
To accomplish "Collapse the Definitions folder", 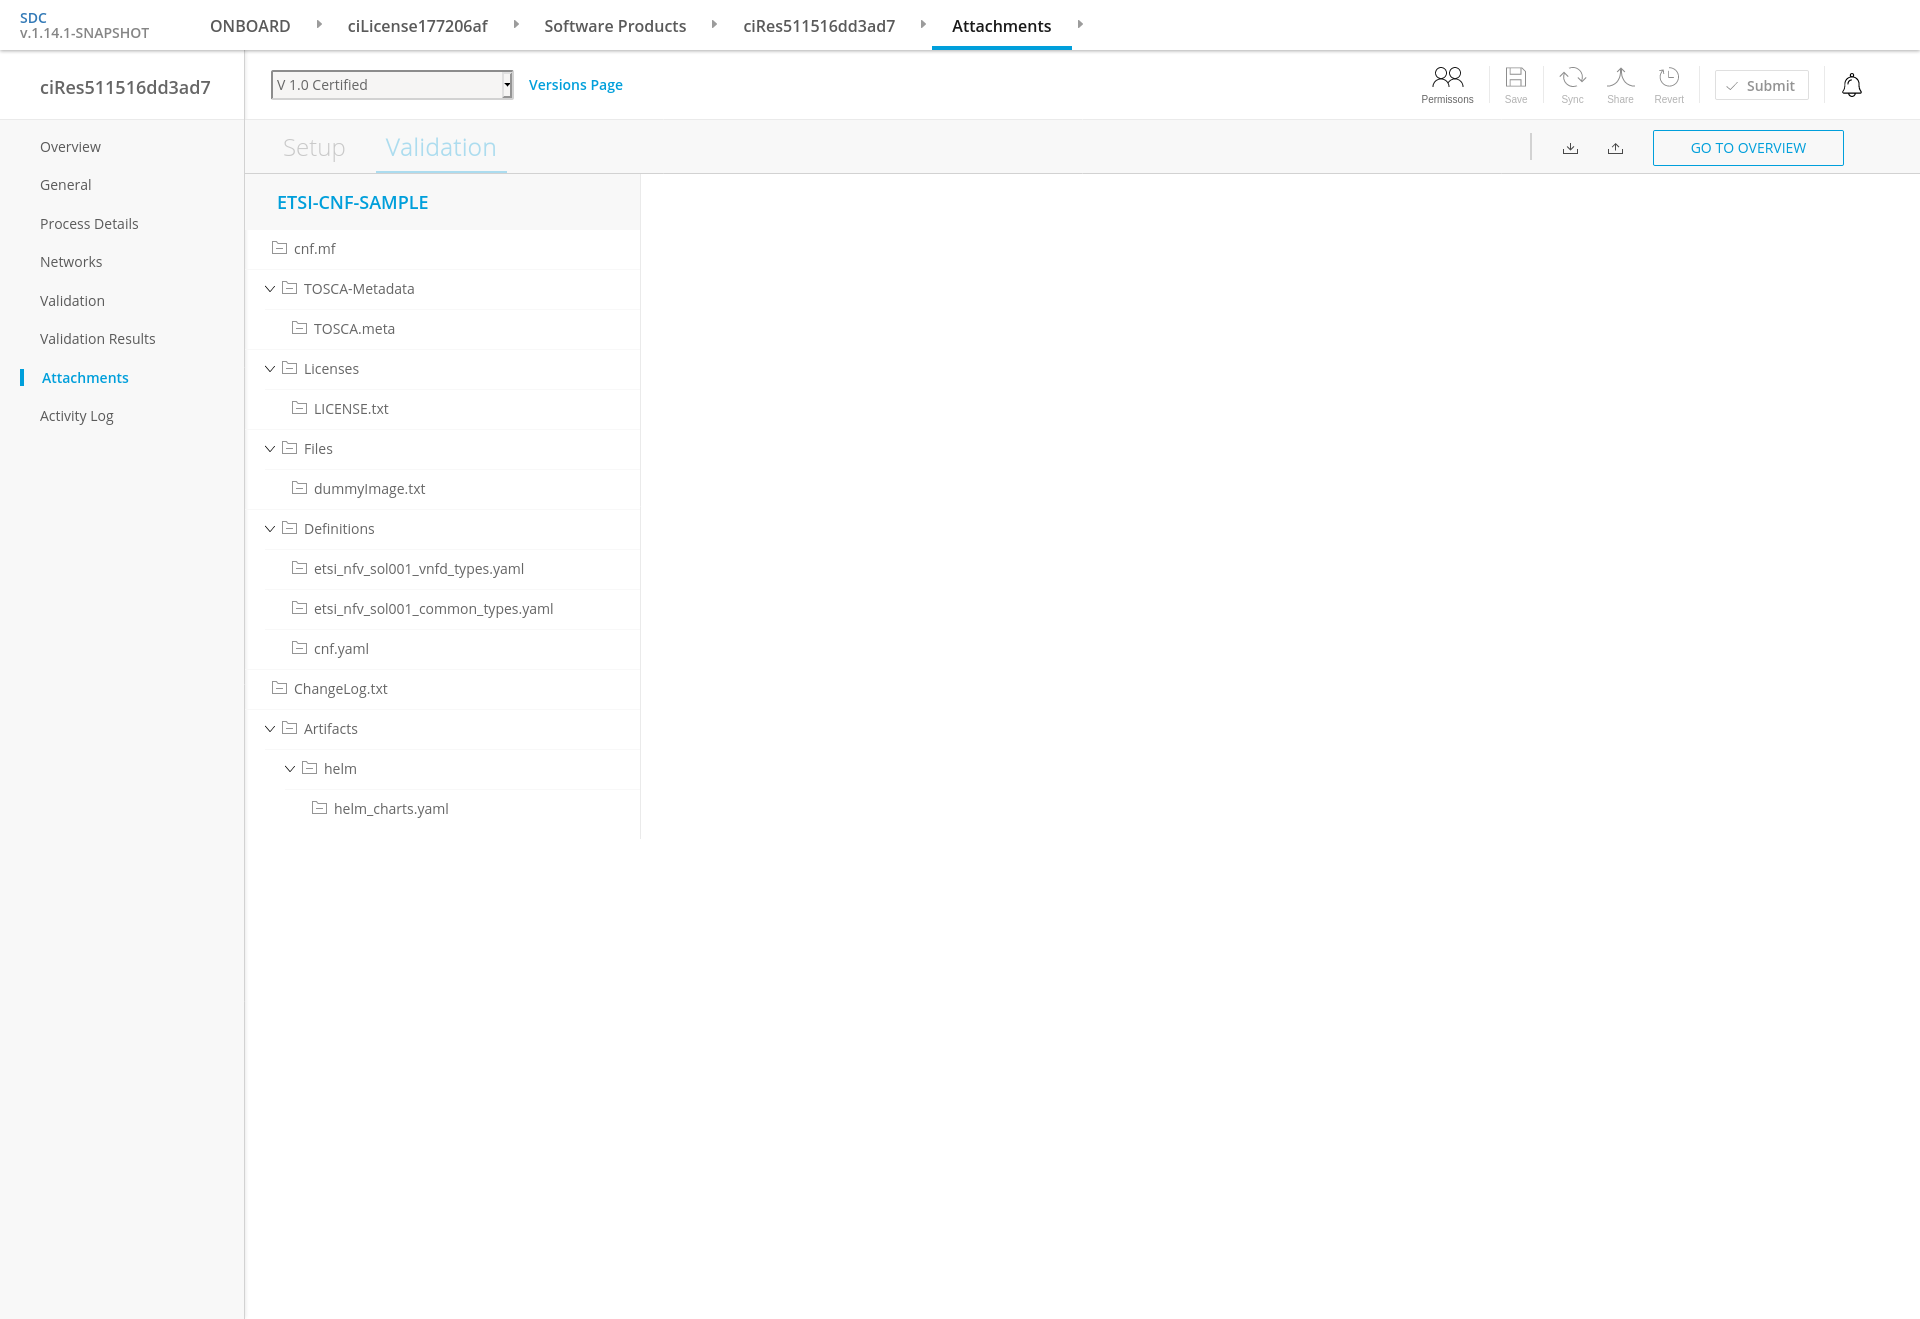I will [270, 529].
